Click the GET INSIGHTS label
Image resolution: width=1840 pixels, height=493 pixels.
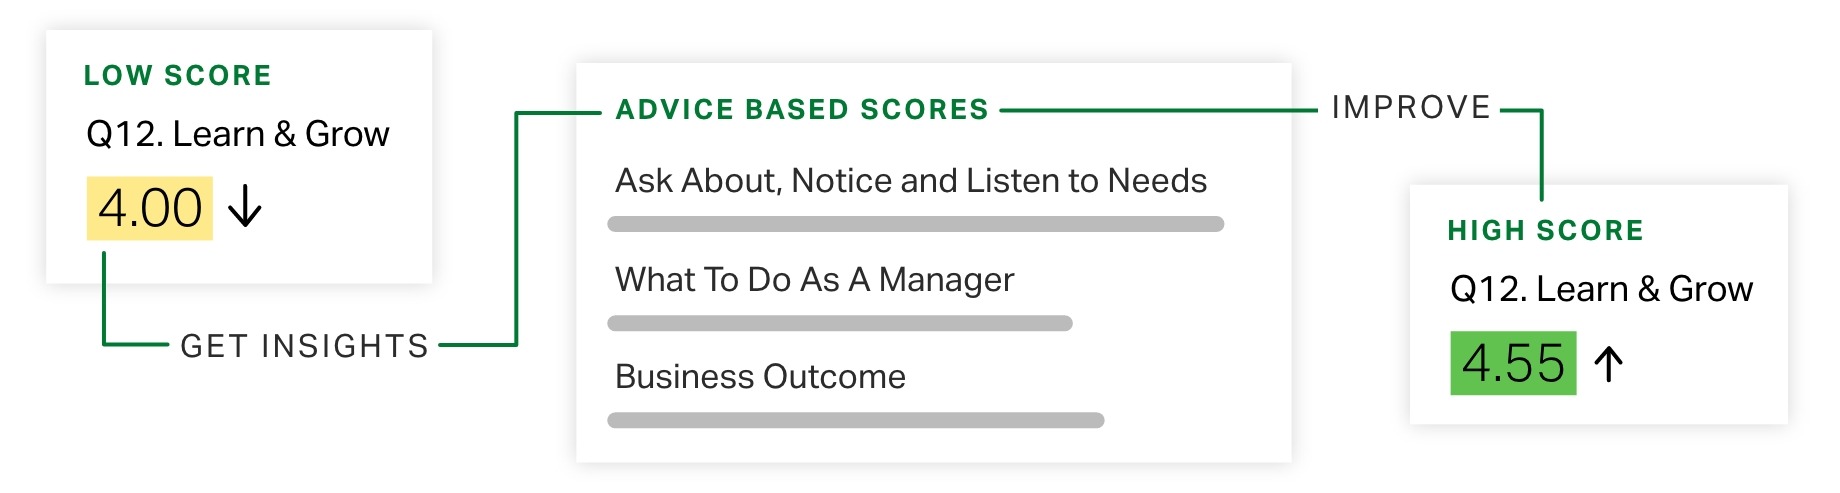point(305,346)
